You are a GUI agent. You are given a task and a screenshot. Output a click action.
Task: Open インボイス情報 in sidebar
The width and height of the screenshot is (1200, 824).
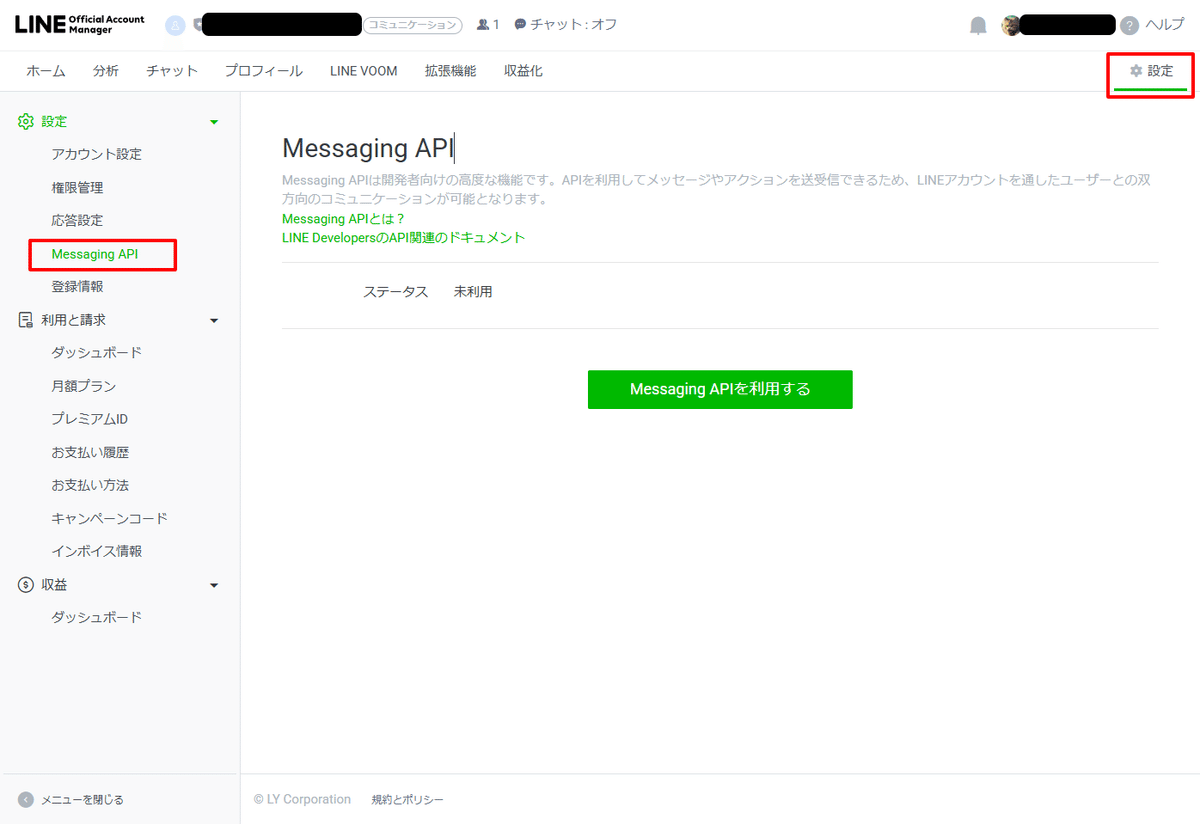pyautogui.click(x=97, y=551)
